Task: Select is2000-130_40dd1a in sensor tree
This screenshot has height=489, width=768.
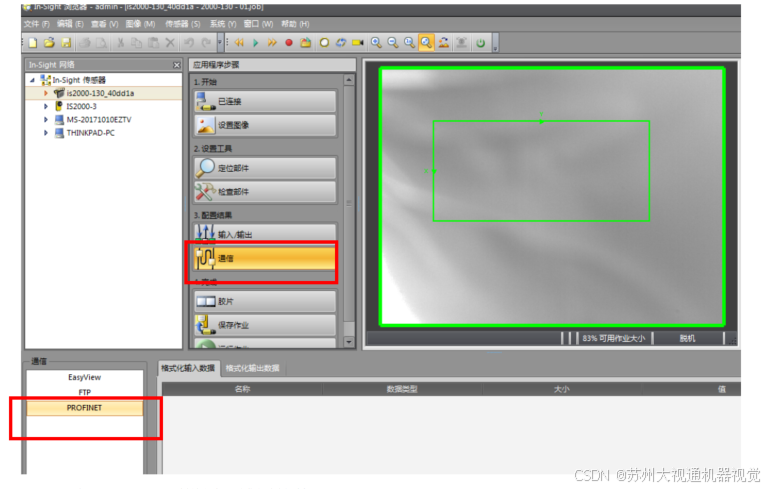Action: pyautogui.click(x=100, y=93)
